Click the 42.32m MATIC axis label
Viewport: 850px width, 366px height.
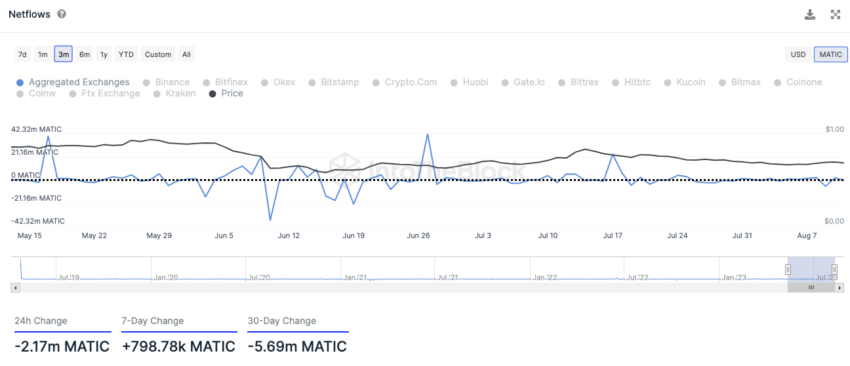pyautogui.click(x=36, y=130)
